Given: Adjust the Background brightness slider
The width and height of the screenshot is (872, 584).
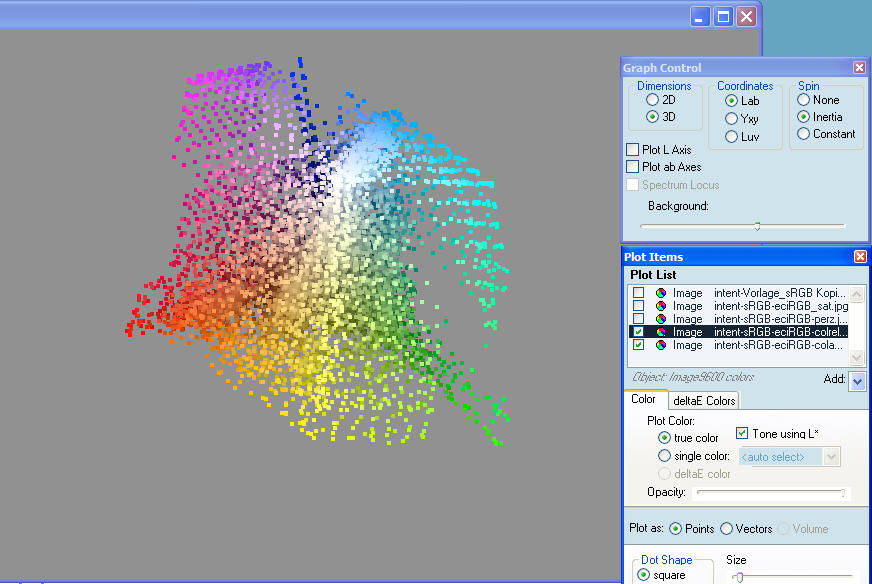Looking at the screenshot, I should coord(757,226).
